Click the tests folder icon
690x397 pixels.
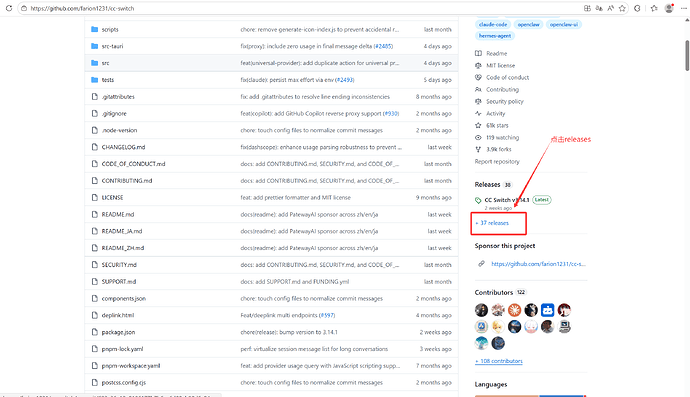coord(94,80)
